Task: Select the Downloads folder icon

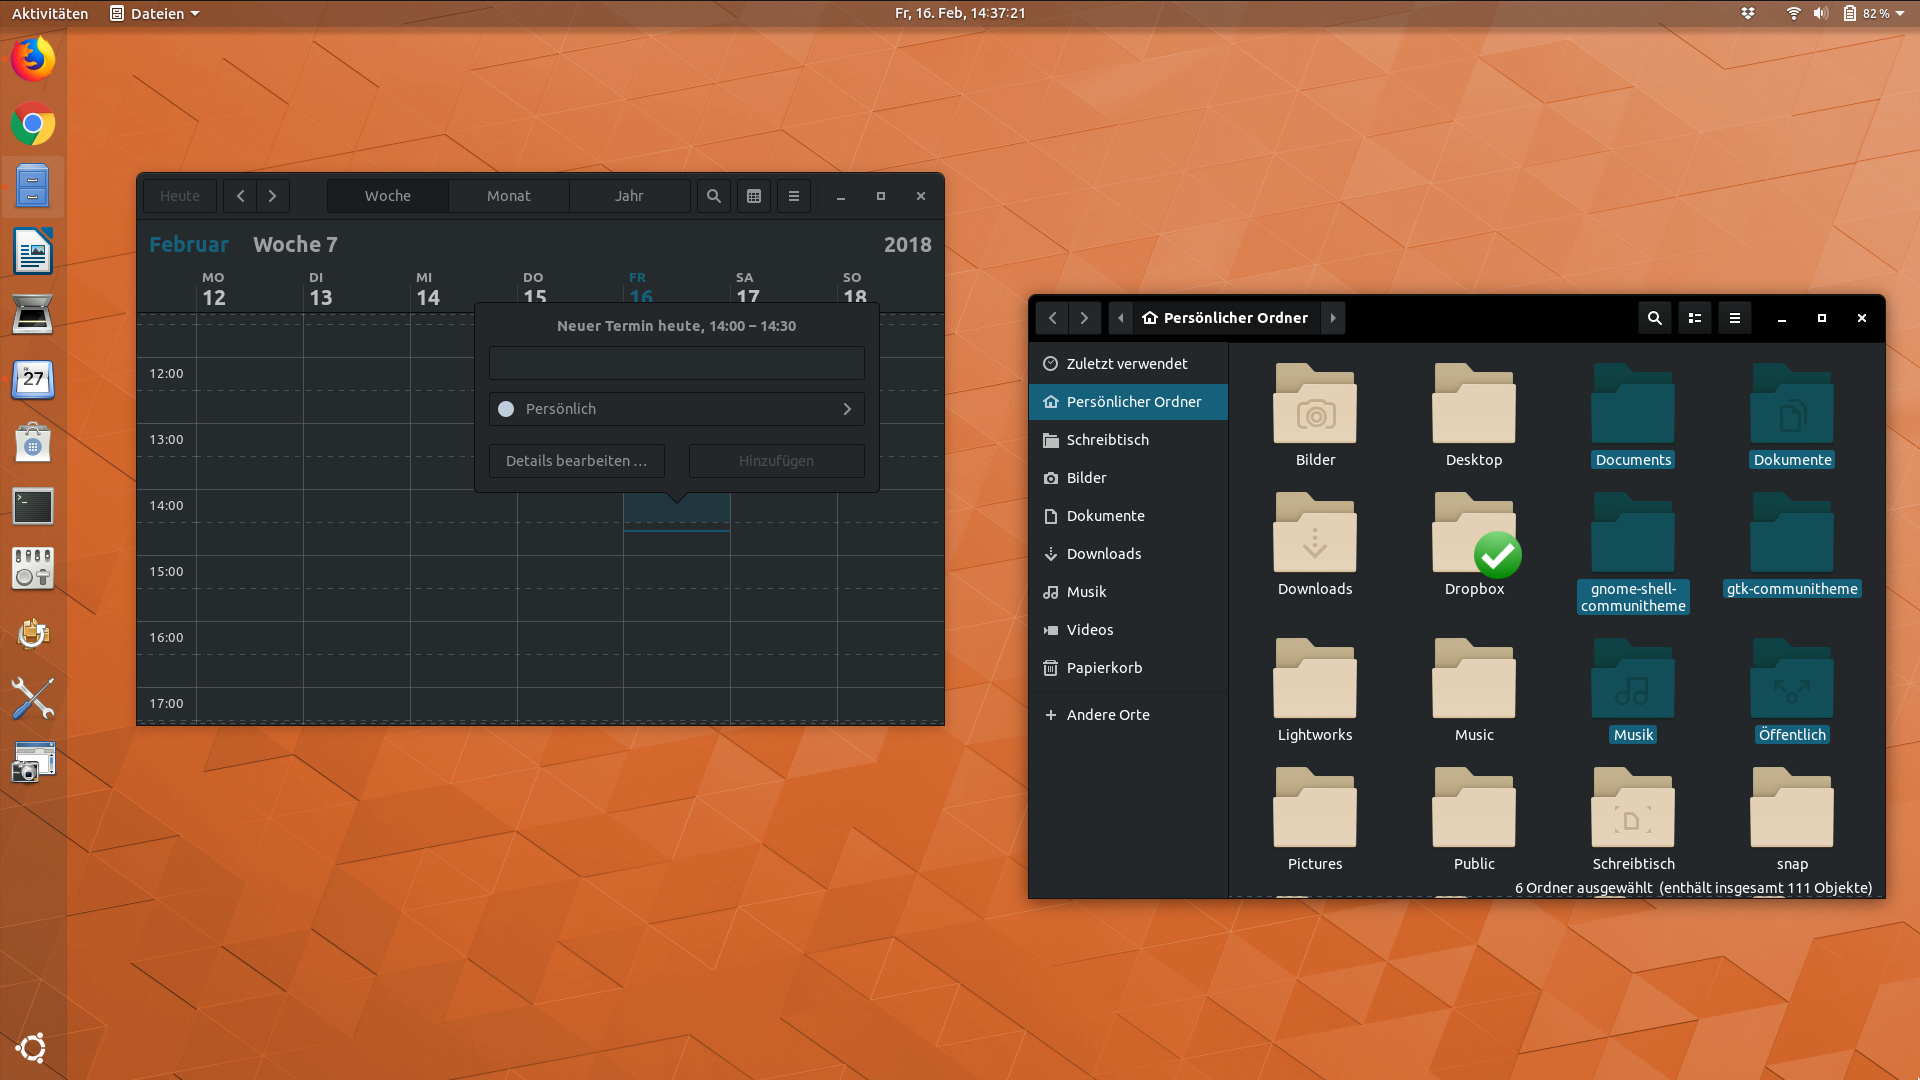Action: coord(1314,535)
